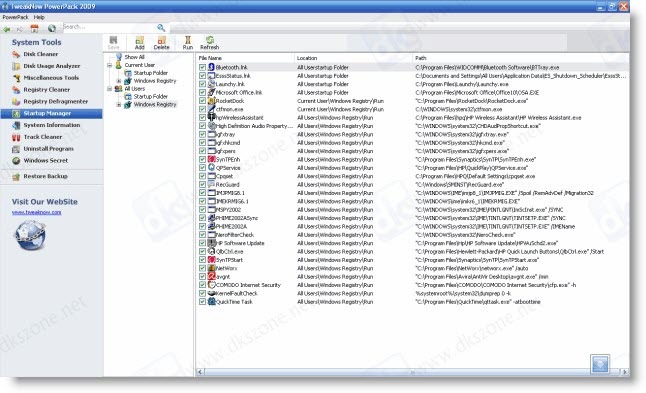Click the Add toolbar icon
The image size is (646, 393).
click(140, 43)
